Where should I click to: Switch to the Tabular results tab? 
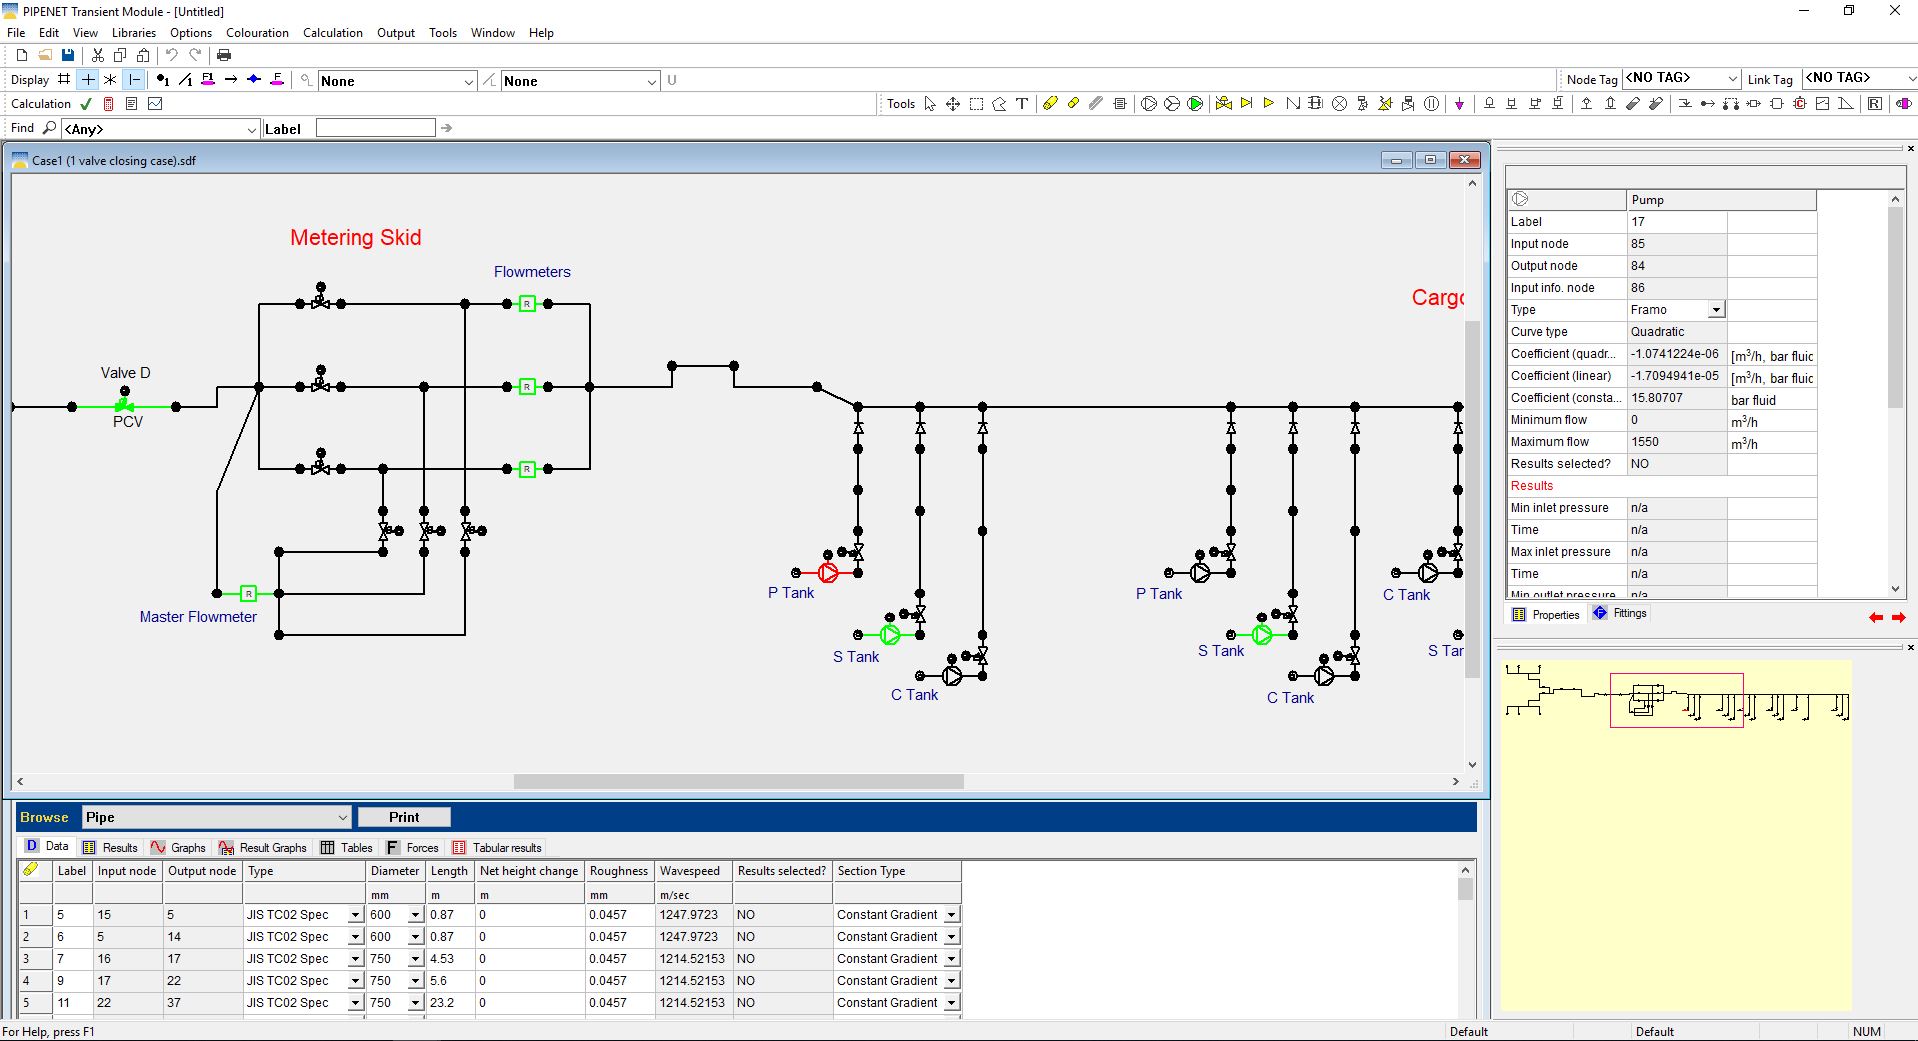(x=497, y=847)
